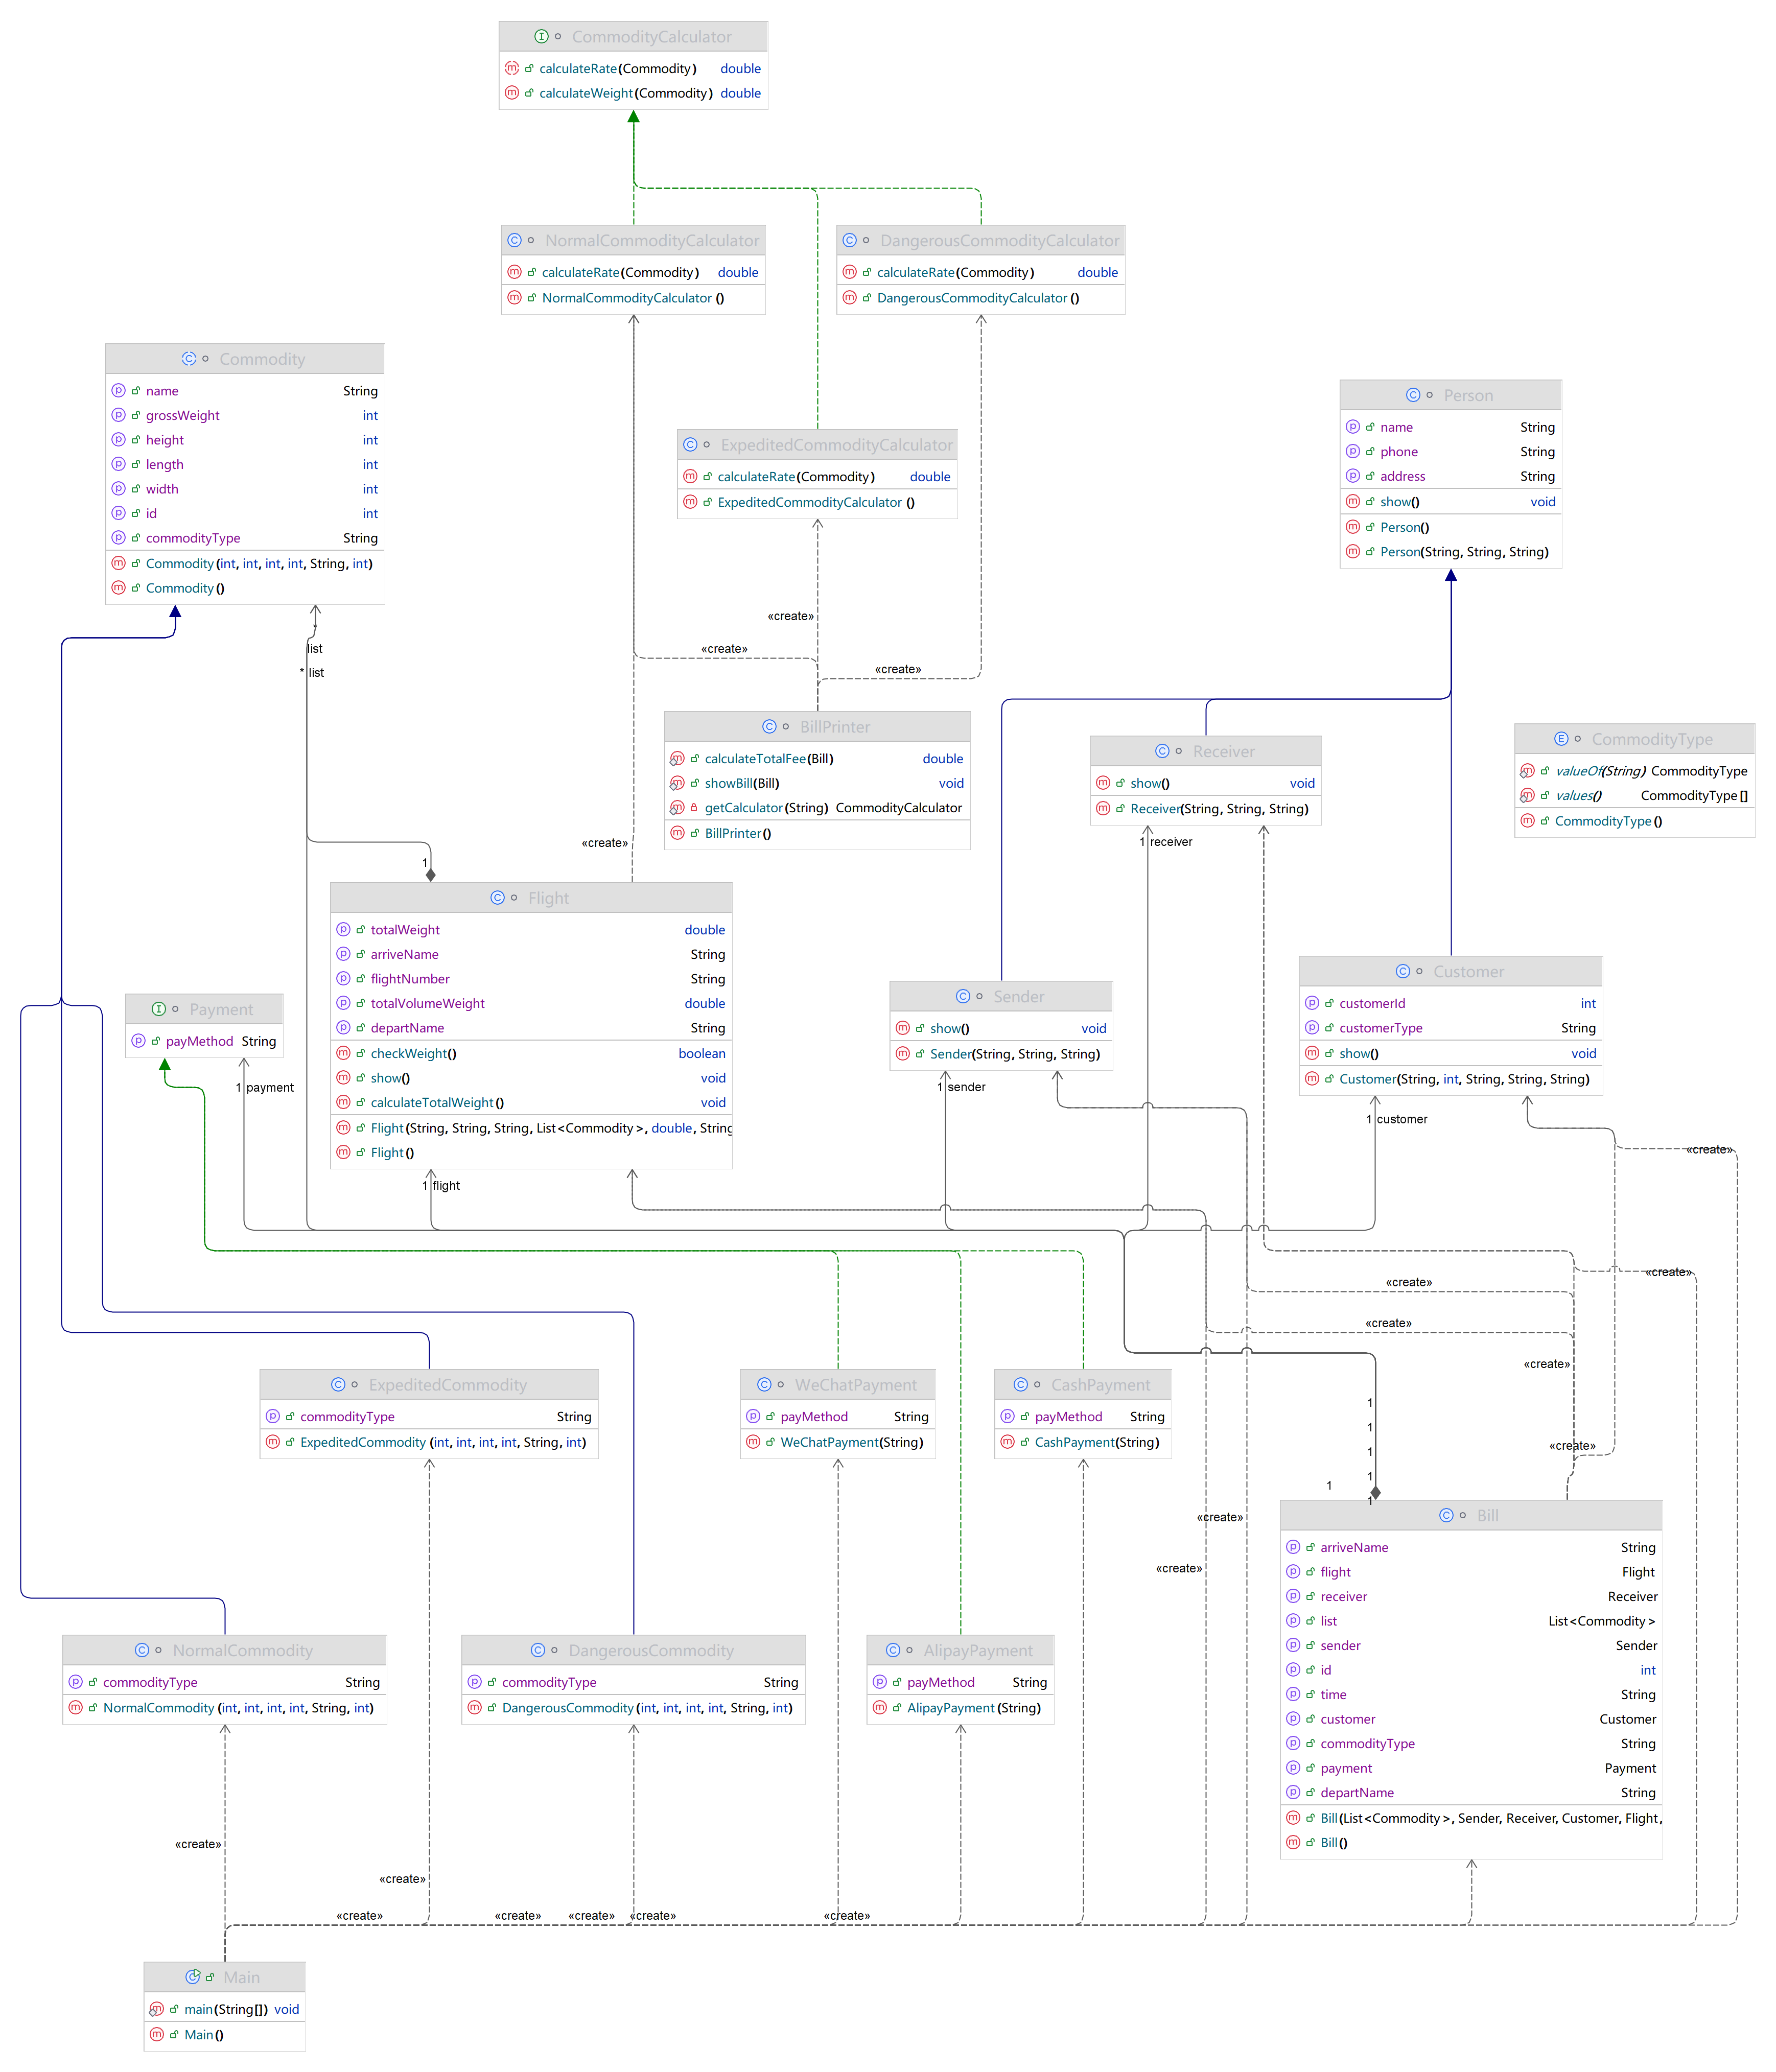Viewport: 1776px width, 2072px height.
Task: Click the Main class runnable icon
Action: click(193, 1977)
